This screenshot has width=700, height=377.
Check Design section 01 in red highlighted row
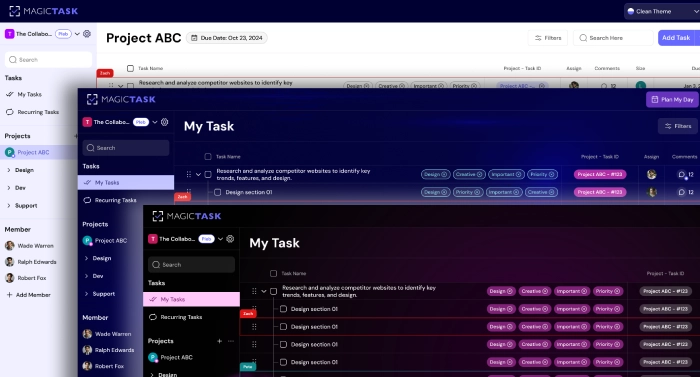point(283,327)
